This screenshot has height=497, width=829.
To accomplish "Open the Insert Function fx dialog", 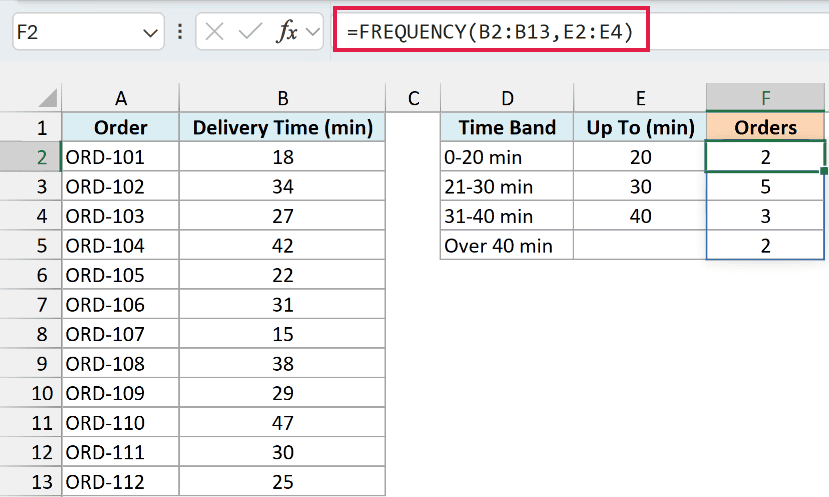I will click(287, 32).
